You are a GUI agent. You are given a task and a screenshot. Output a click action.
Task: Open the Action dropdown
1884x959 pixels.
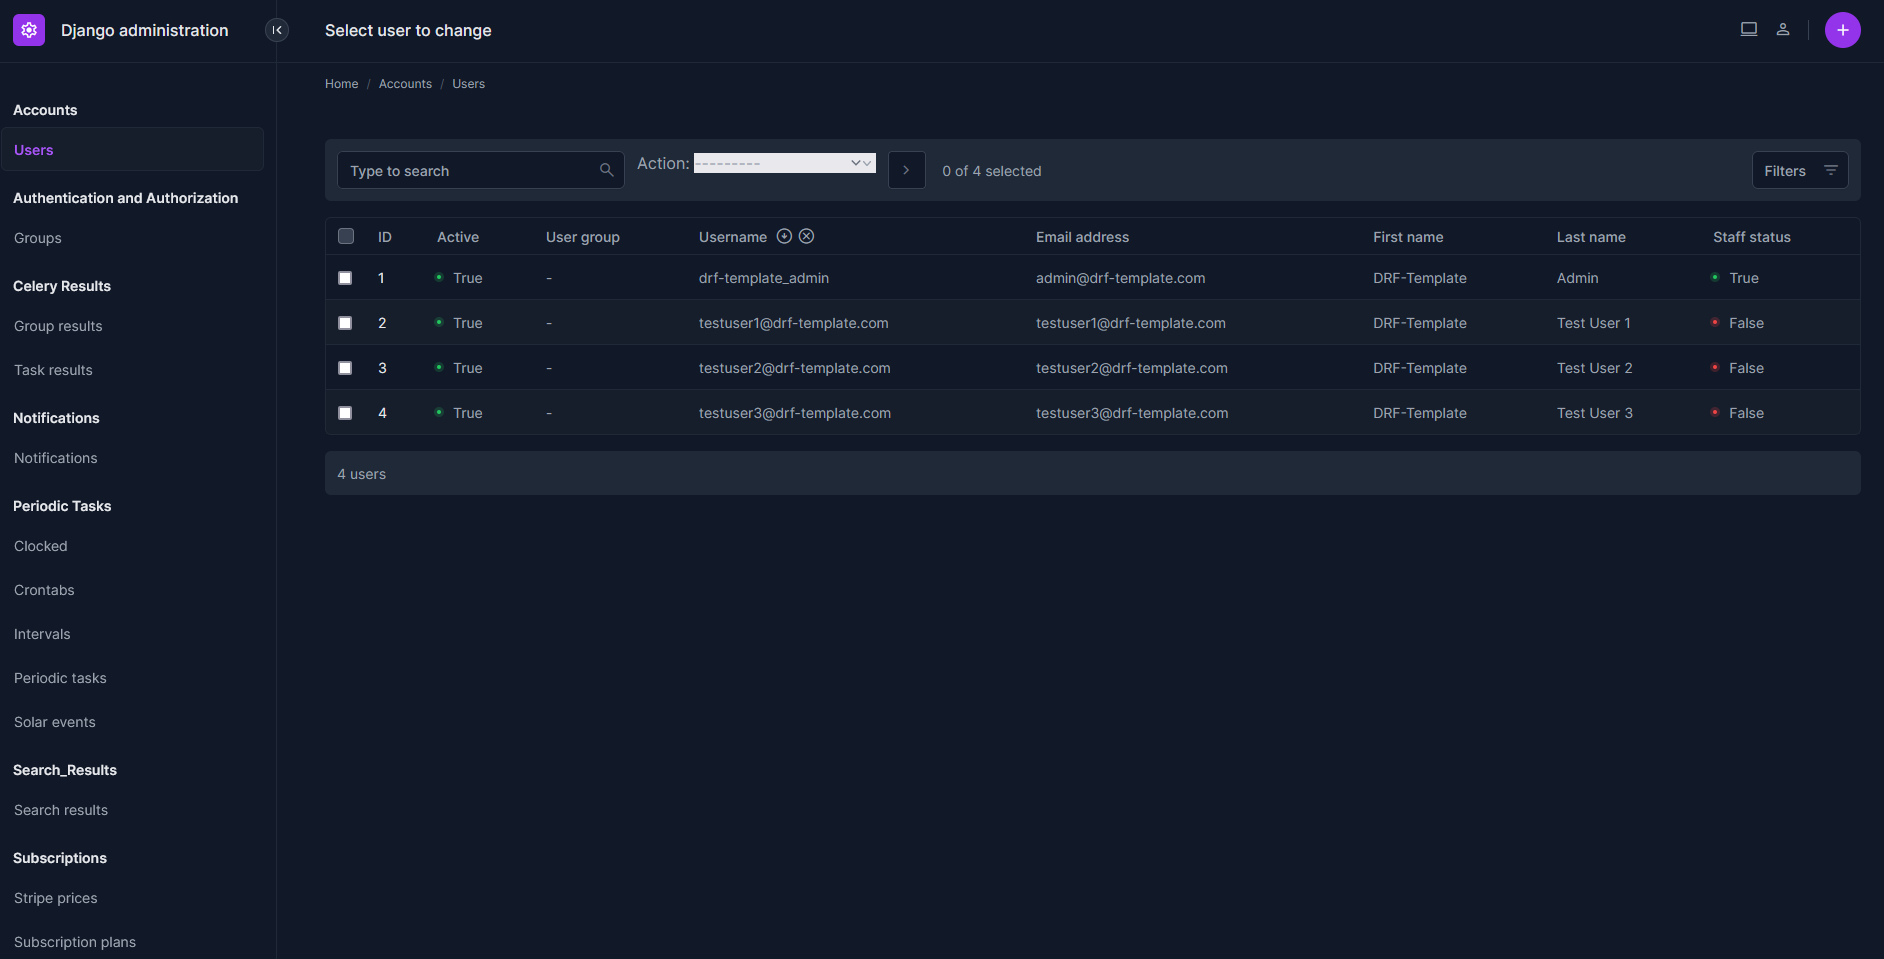[x=784, y=163]
